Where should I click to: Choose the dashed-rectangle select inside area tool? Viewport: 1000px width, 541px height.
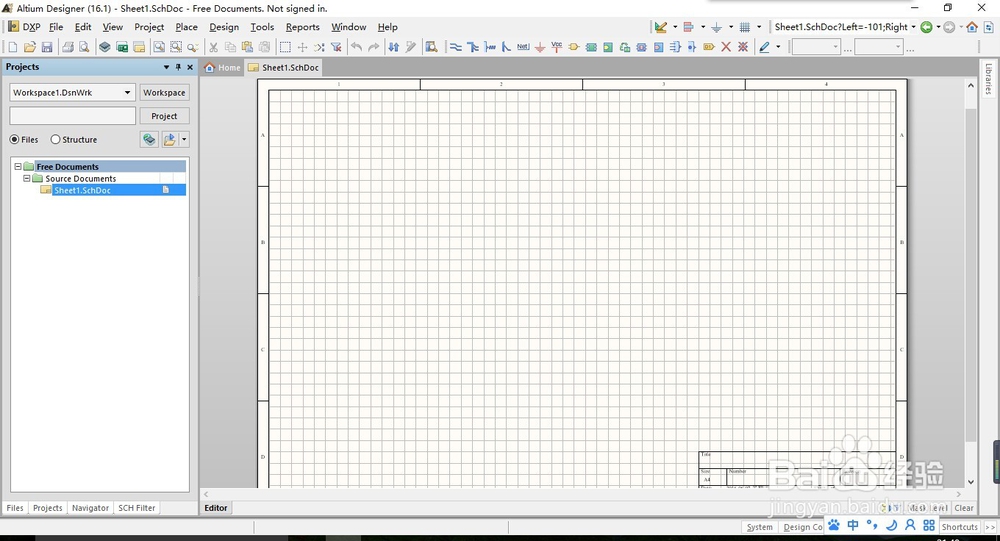(x=285, y=47)
